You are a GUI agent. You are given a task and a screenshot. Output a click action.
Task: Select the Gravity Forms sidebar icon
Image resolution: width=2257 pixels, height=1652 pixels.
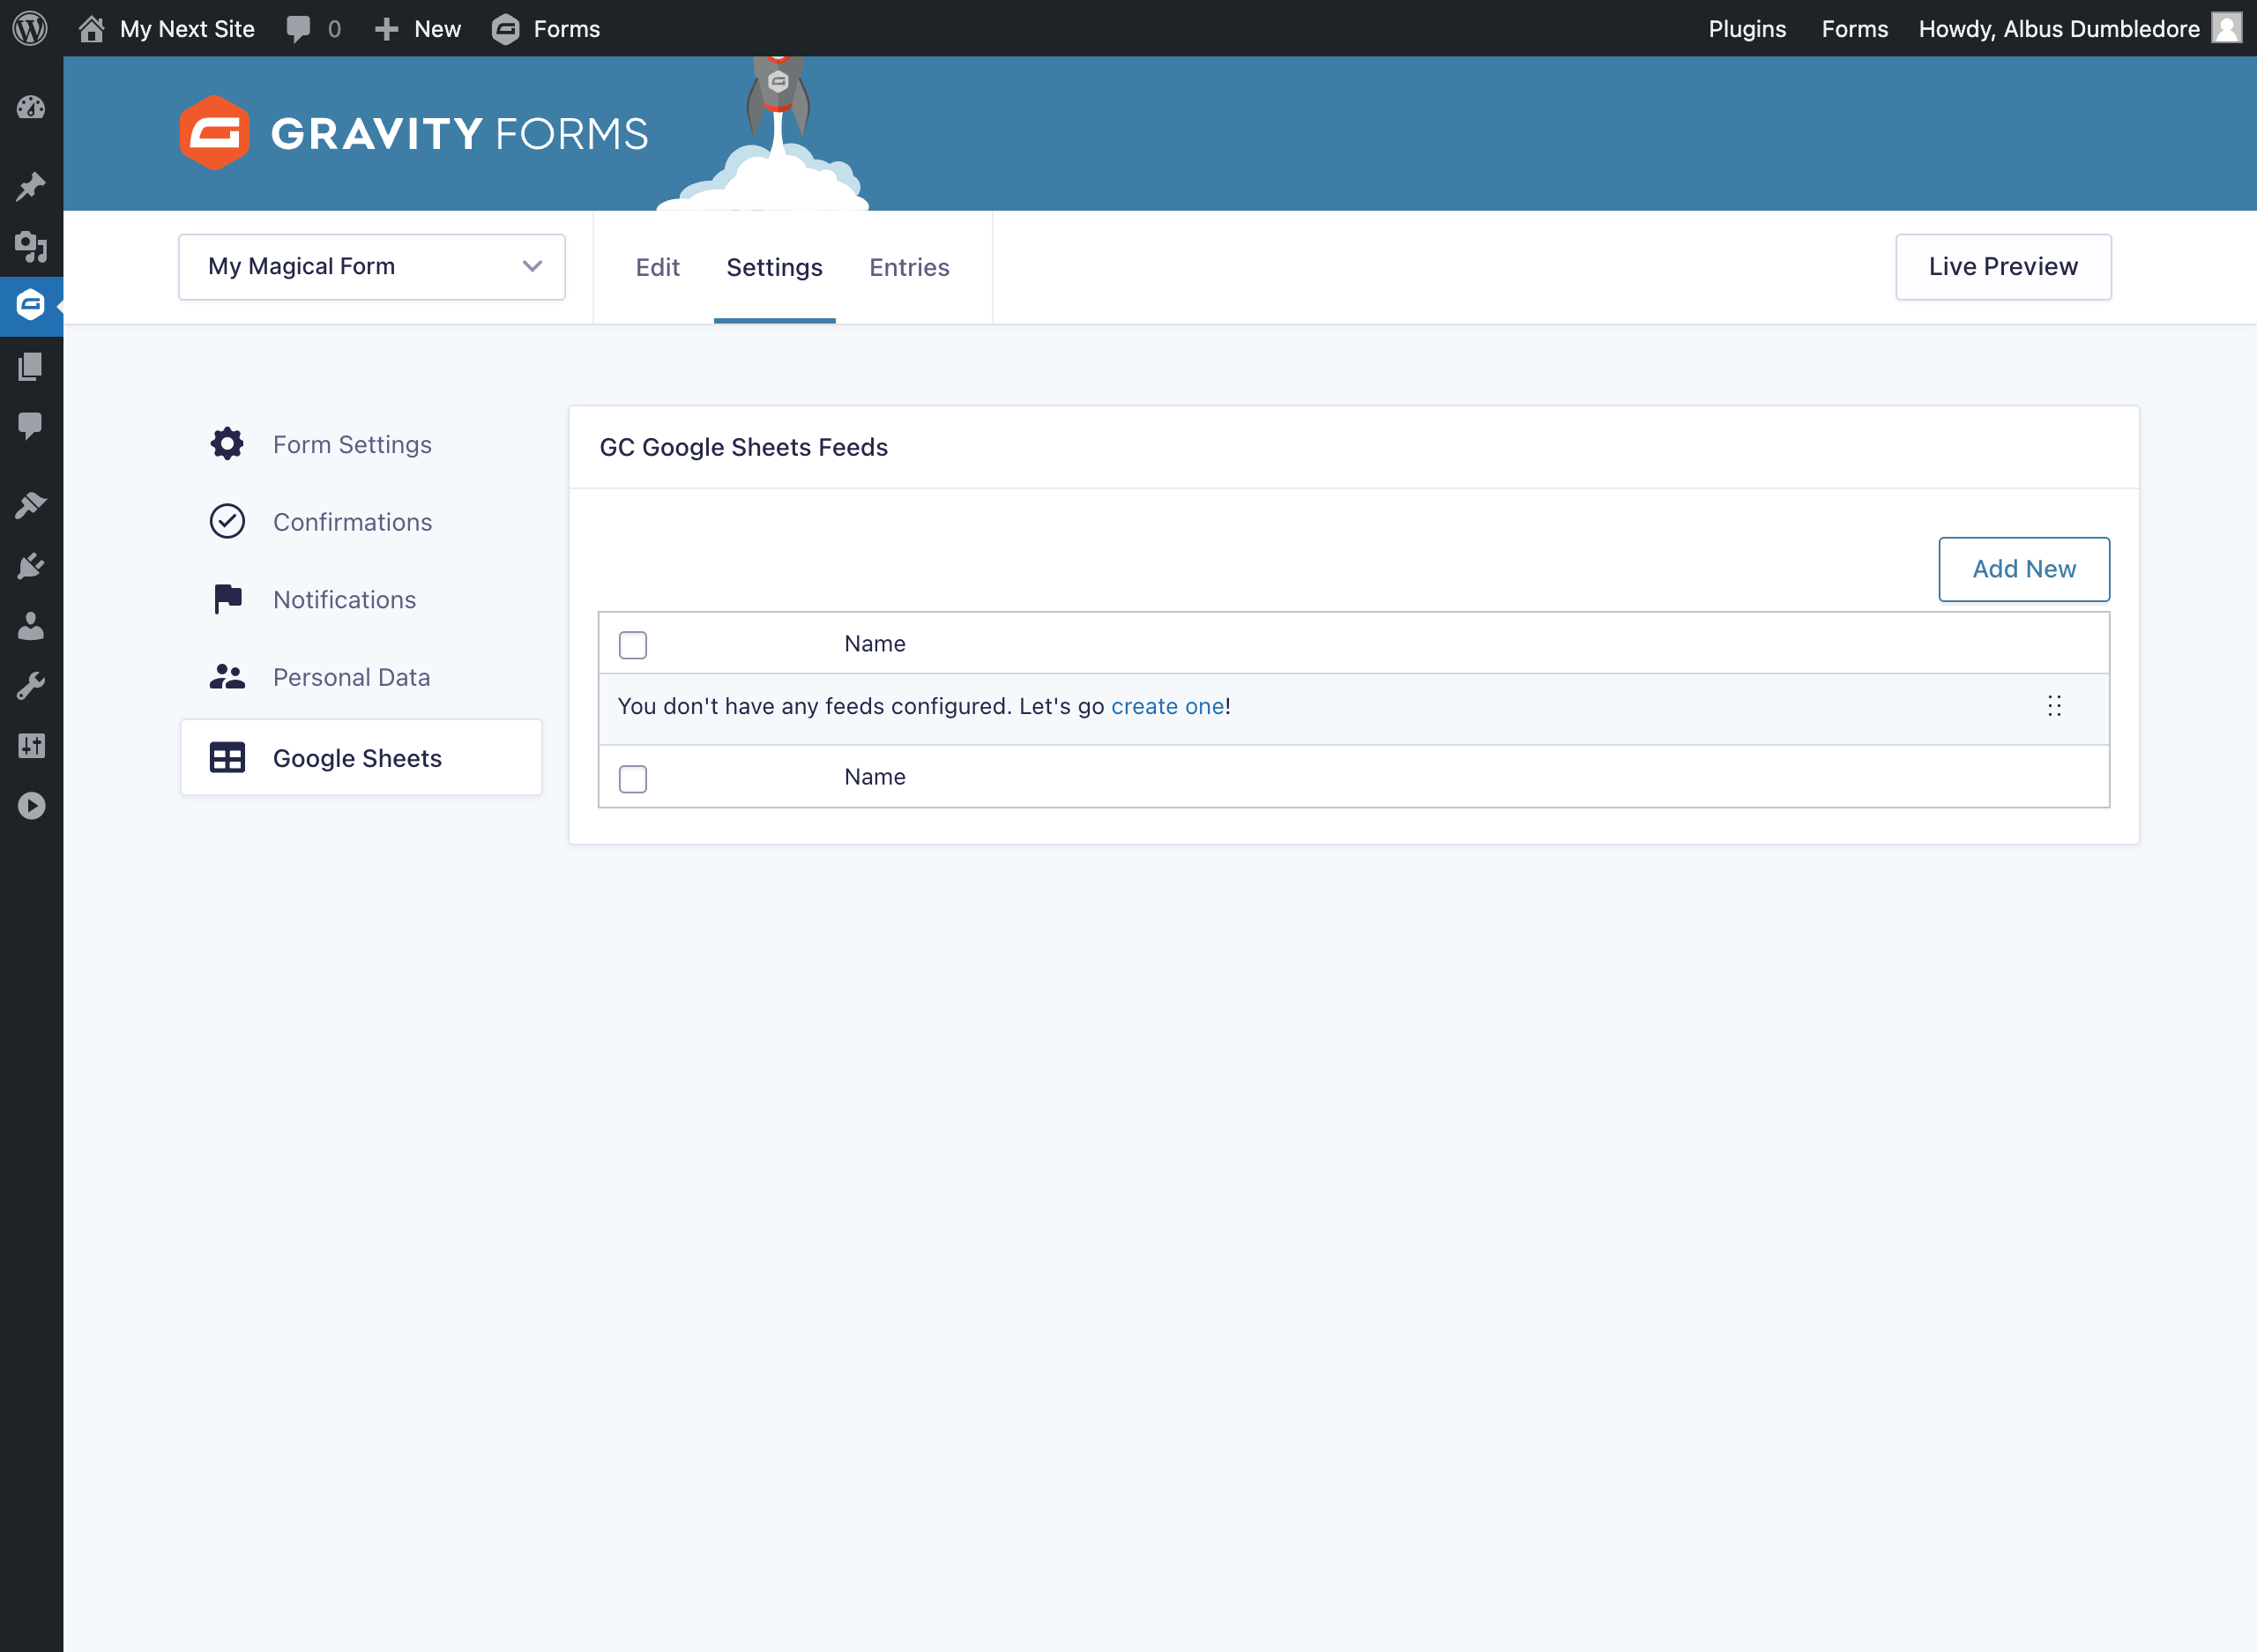pyautogui.click(x=31, y=305)
